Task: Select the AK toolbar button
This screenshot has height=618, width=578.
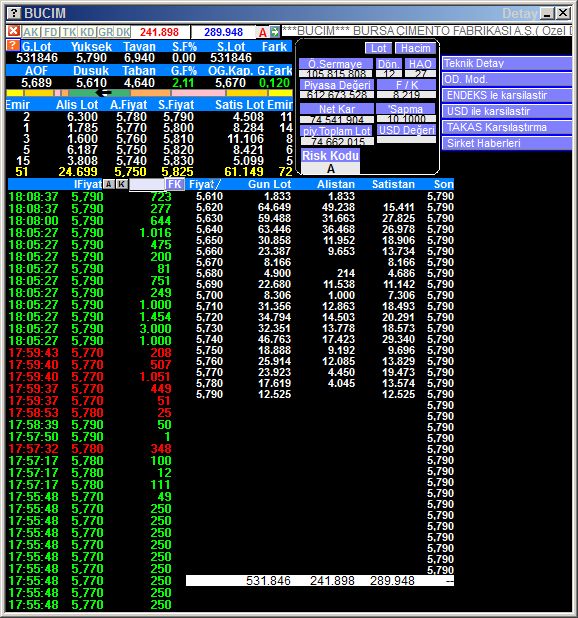Action: pyautogui.click(x=31, y=32)
